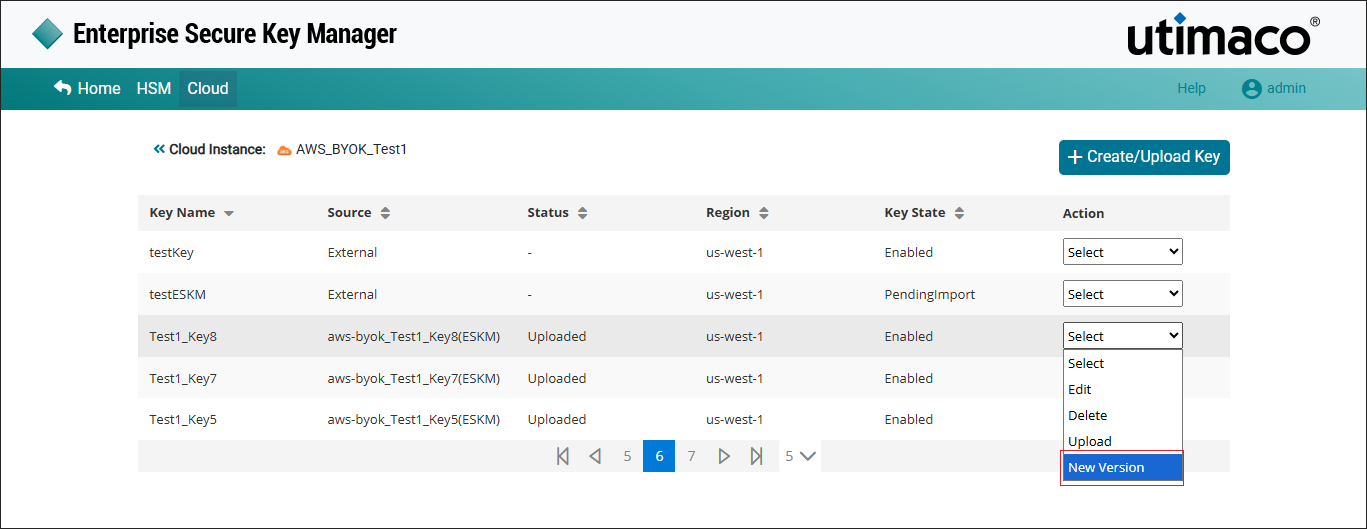1367x529 pixels.
Task: Sort by Key Name column arrow
Action: coord(229,213)
